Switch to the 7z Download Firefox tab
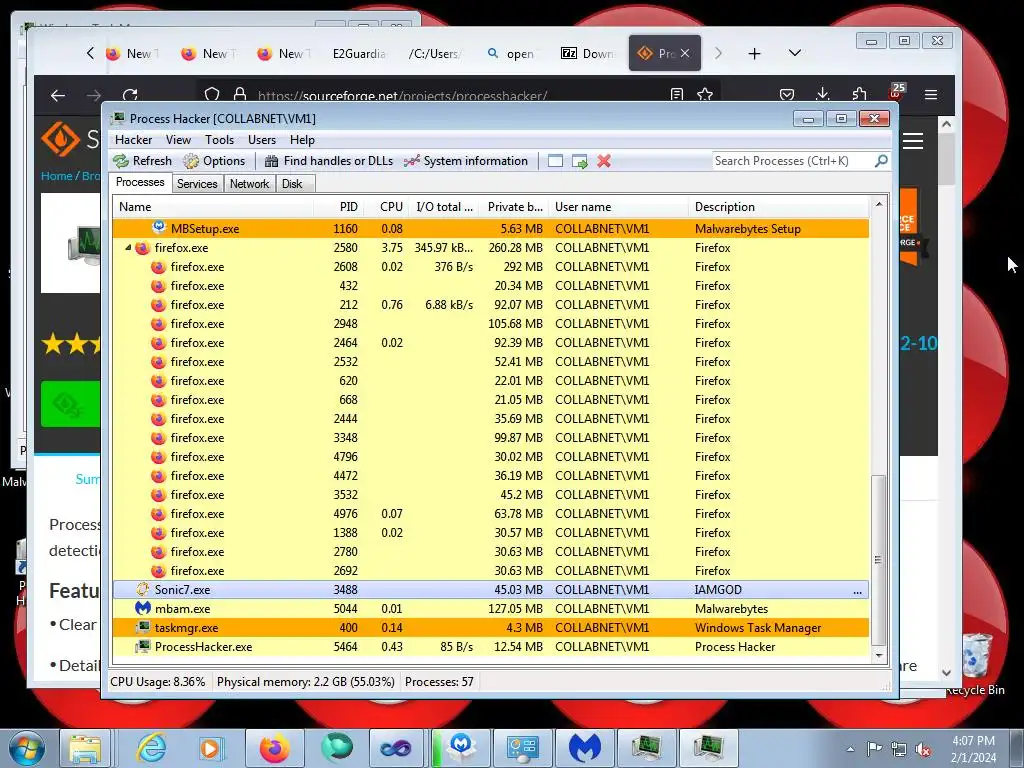The height and width of the screenshot is (768, 1024). click(588, 54)
